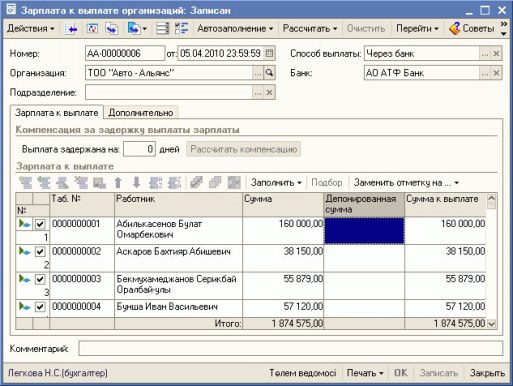Image resolution: width=513 pixels, height=386 pixels.
Task: Clear the Банк field with X
Action: click(496, 73)
